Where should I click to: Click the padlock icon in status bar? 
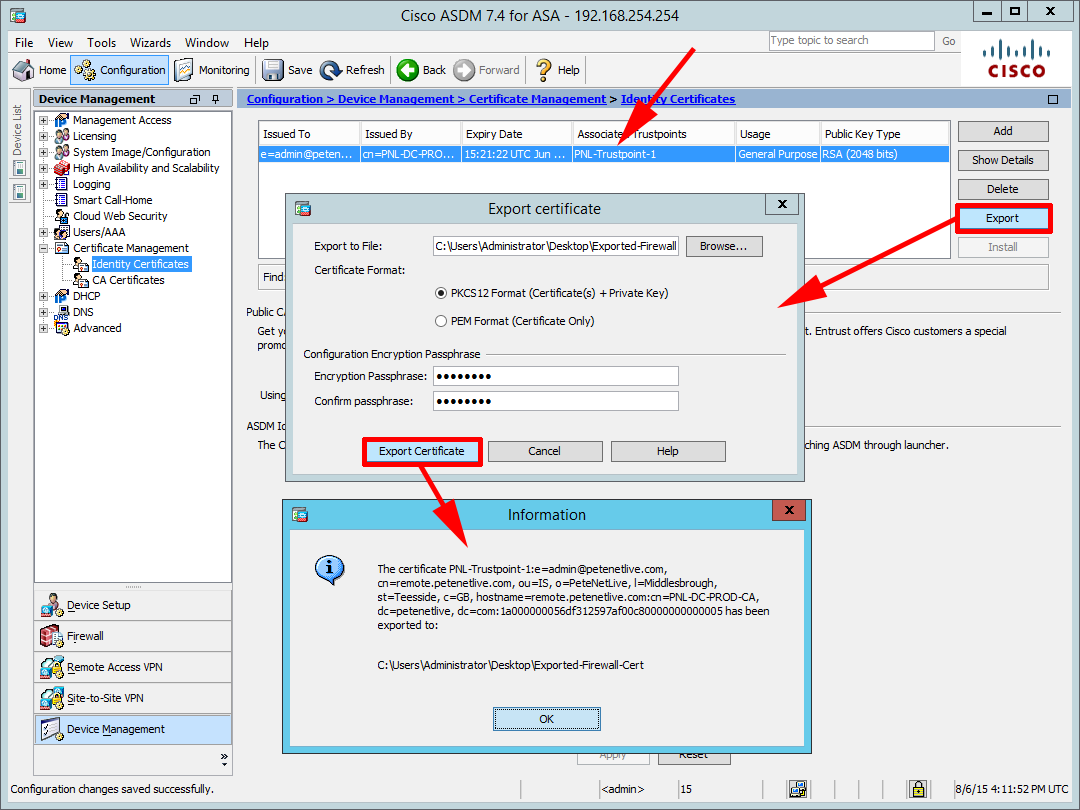coord(917,789)
